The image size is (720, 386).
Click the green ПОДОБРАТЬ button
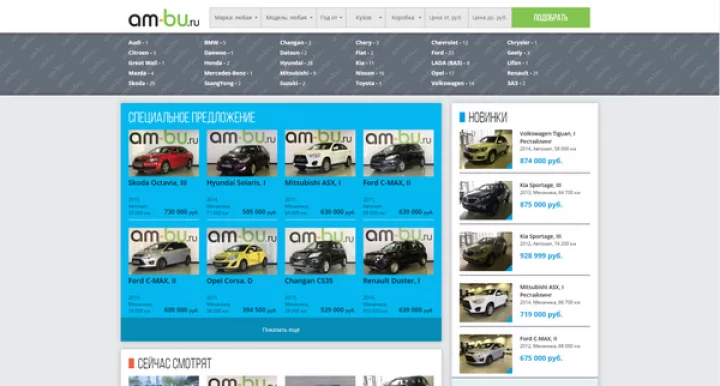coord(551,17)
